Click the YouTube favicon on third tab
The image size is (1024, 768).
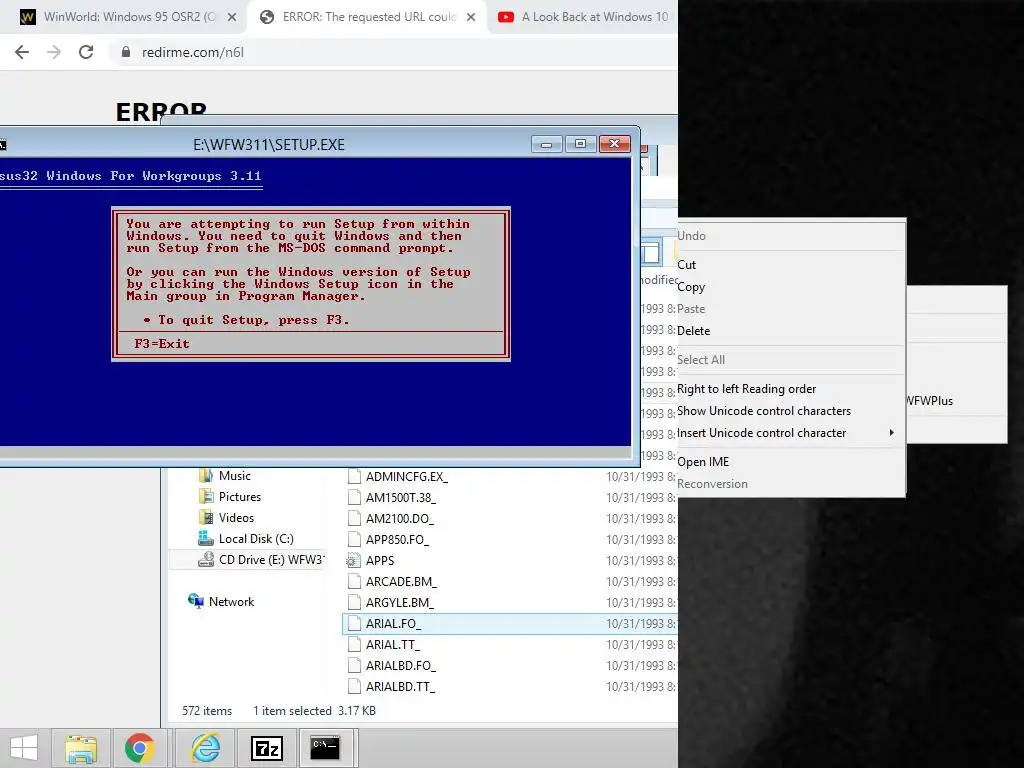tap(506, 17)
